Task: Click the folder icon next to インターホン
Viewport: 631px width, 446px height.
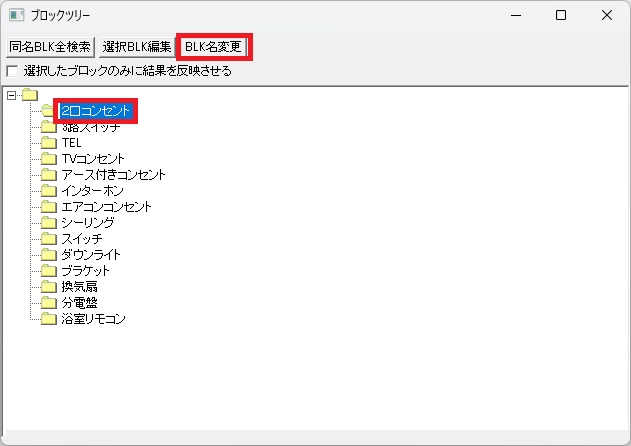Action: pos(49,191)
